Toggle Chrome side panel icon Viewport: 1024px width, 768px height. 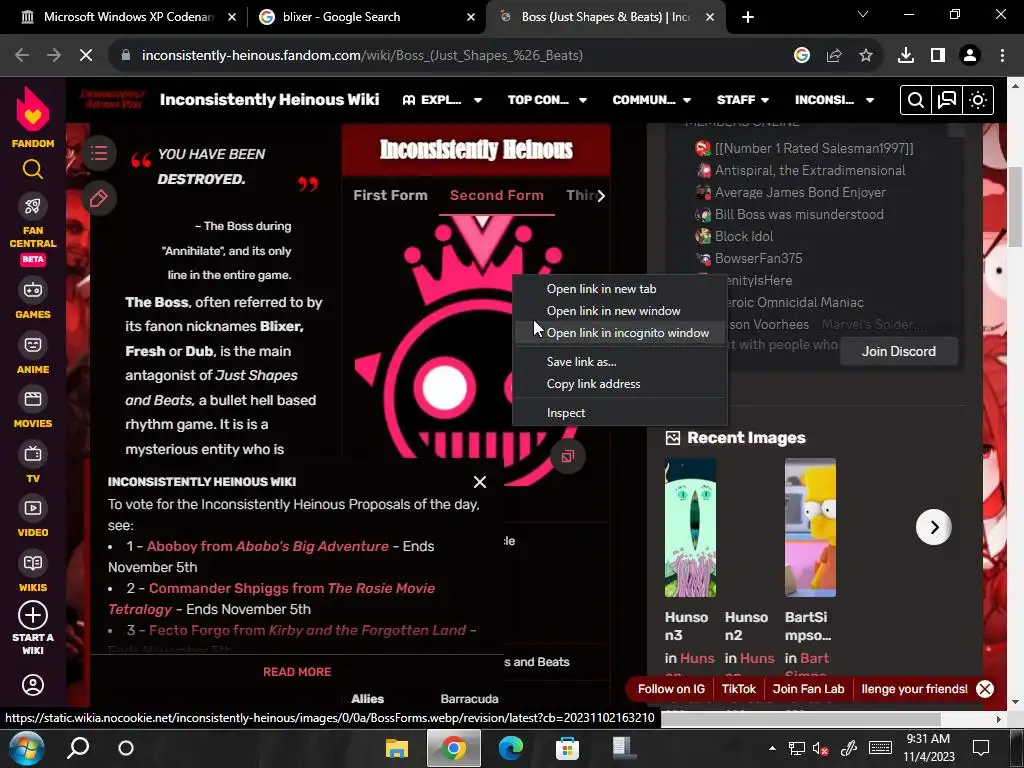(x=938, y=55)
